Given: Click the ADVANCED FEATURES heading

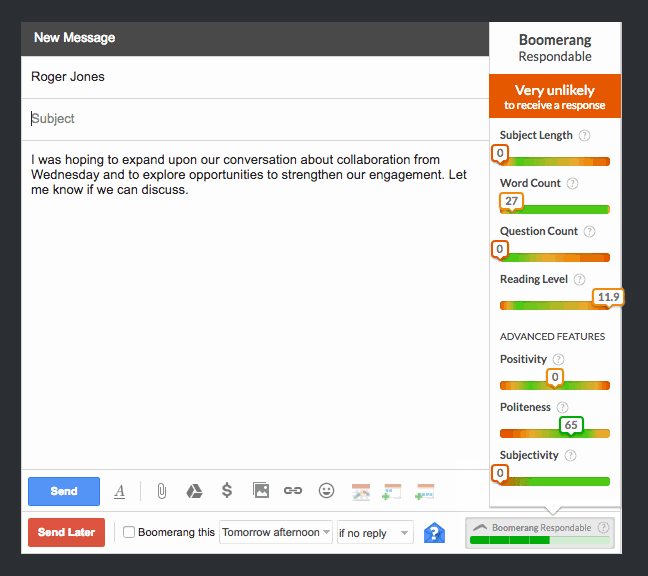Looking at the screenshot, I should coord(552,337).
